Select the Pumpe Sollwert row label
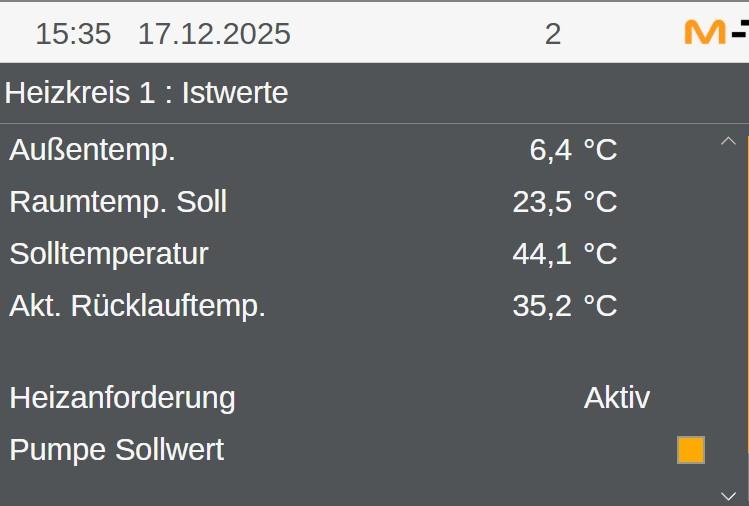Image resolution: width=749 pixels, height=506 pixels. tap(116, 450)
